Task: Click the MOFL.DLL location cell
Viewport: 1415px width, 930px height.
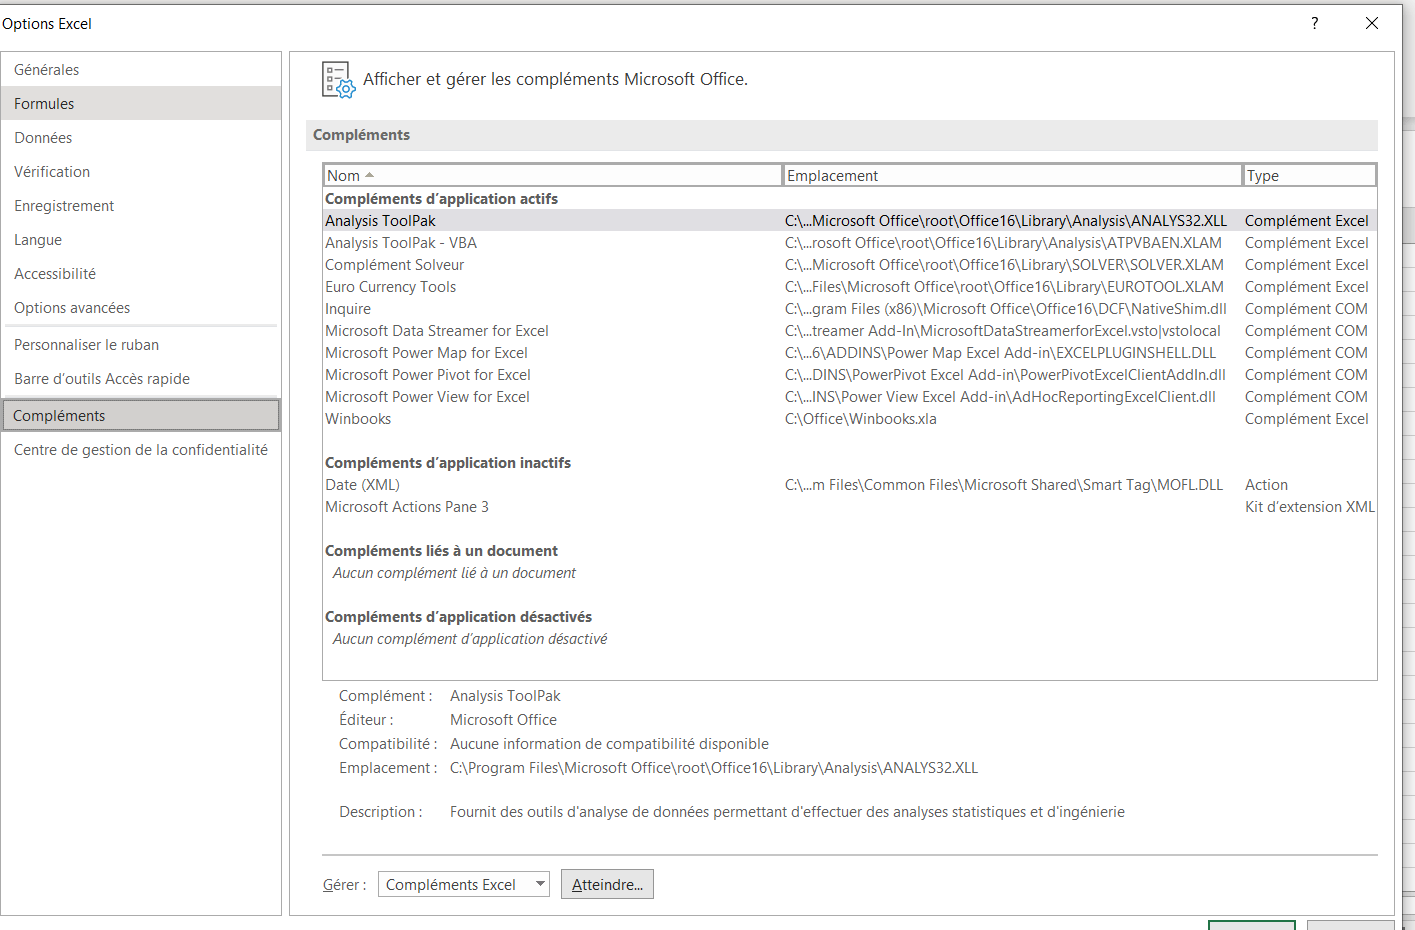Action: tap(1004, 485)
